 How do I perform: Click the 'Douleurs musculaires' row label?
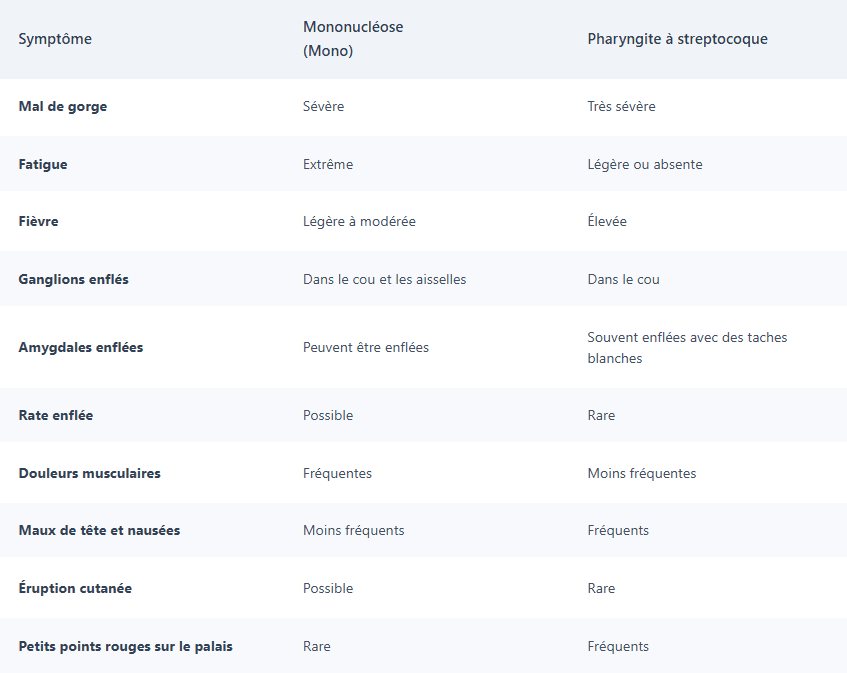coord(89,473)
